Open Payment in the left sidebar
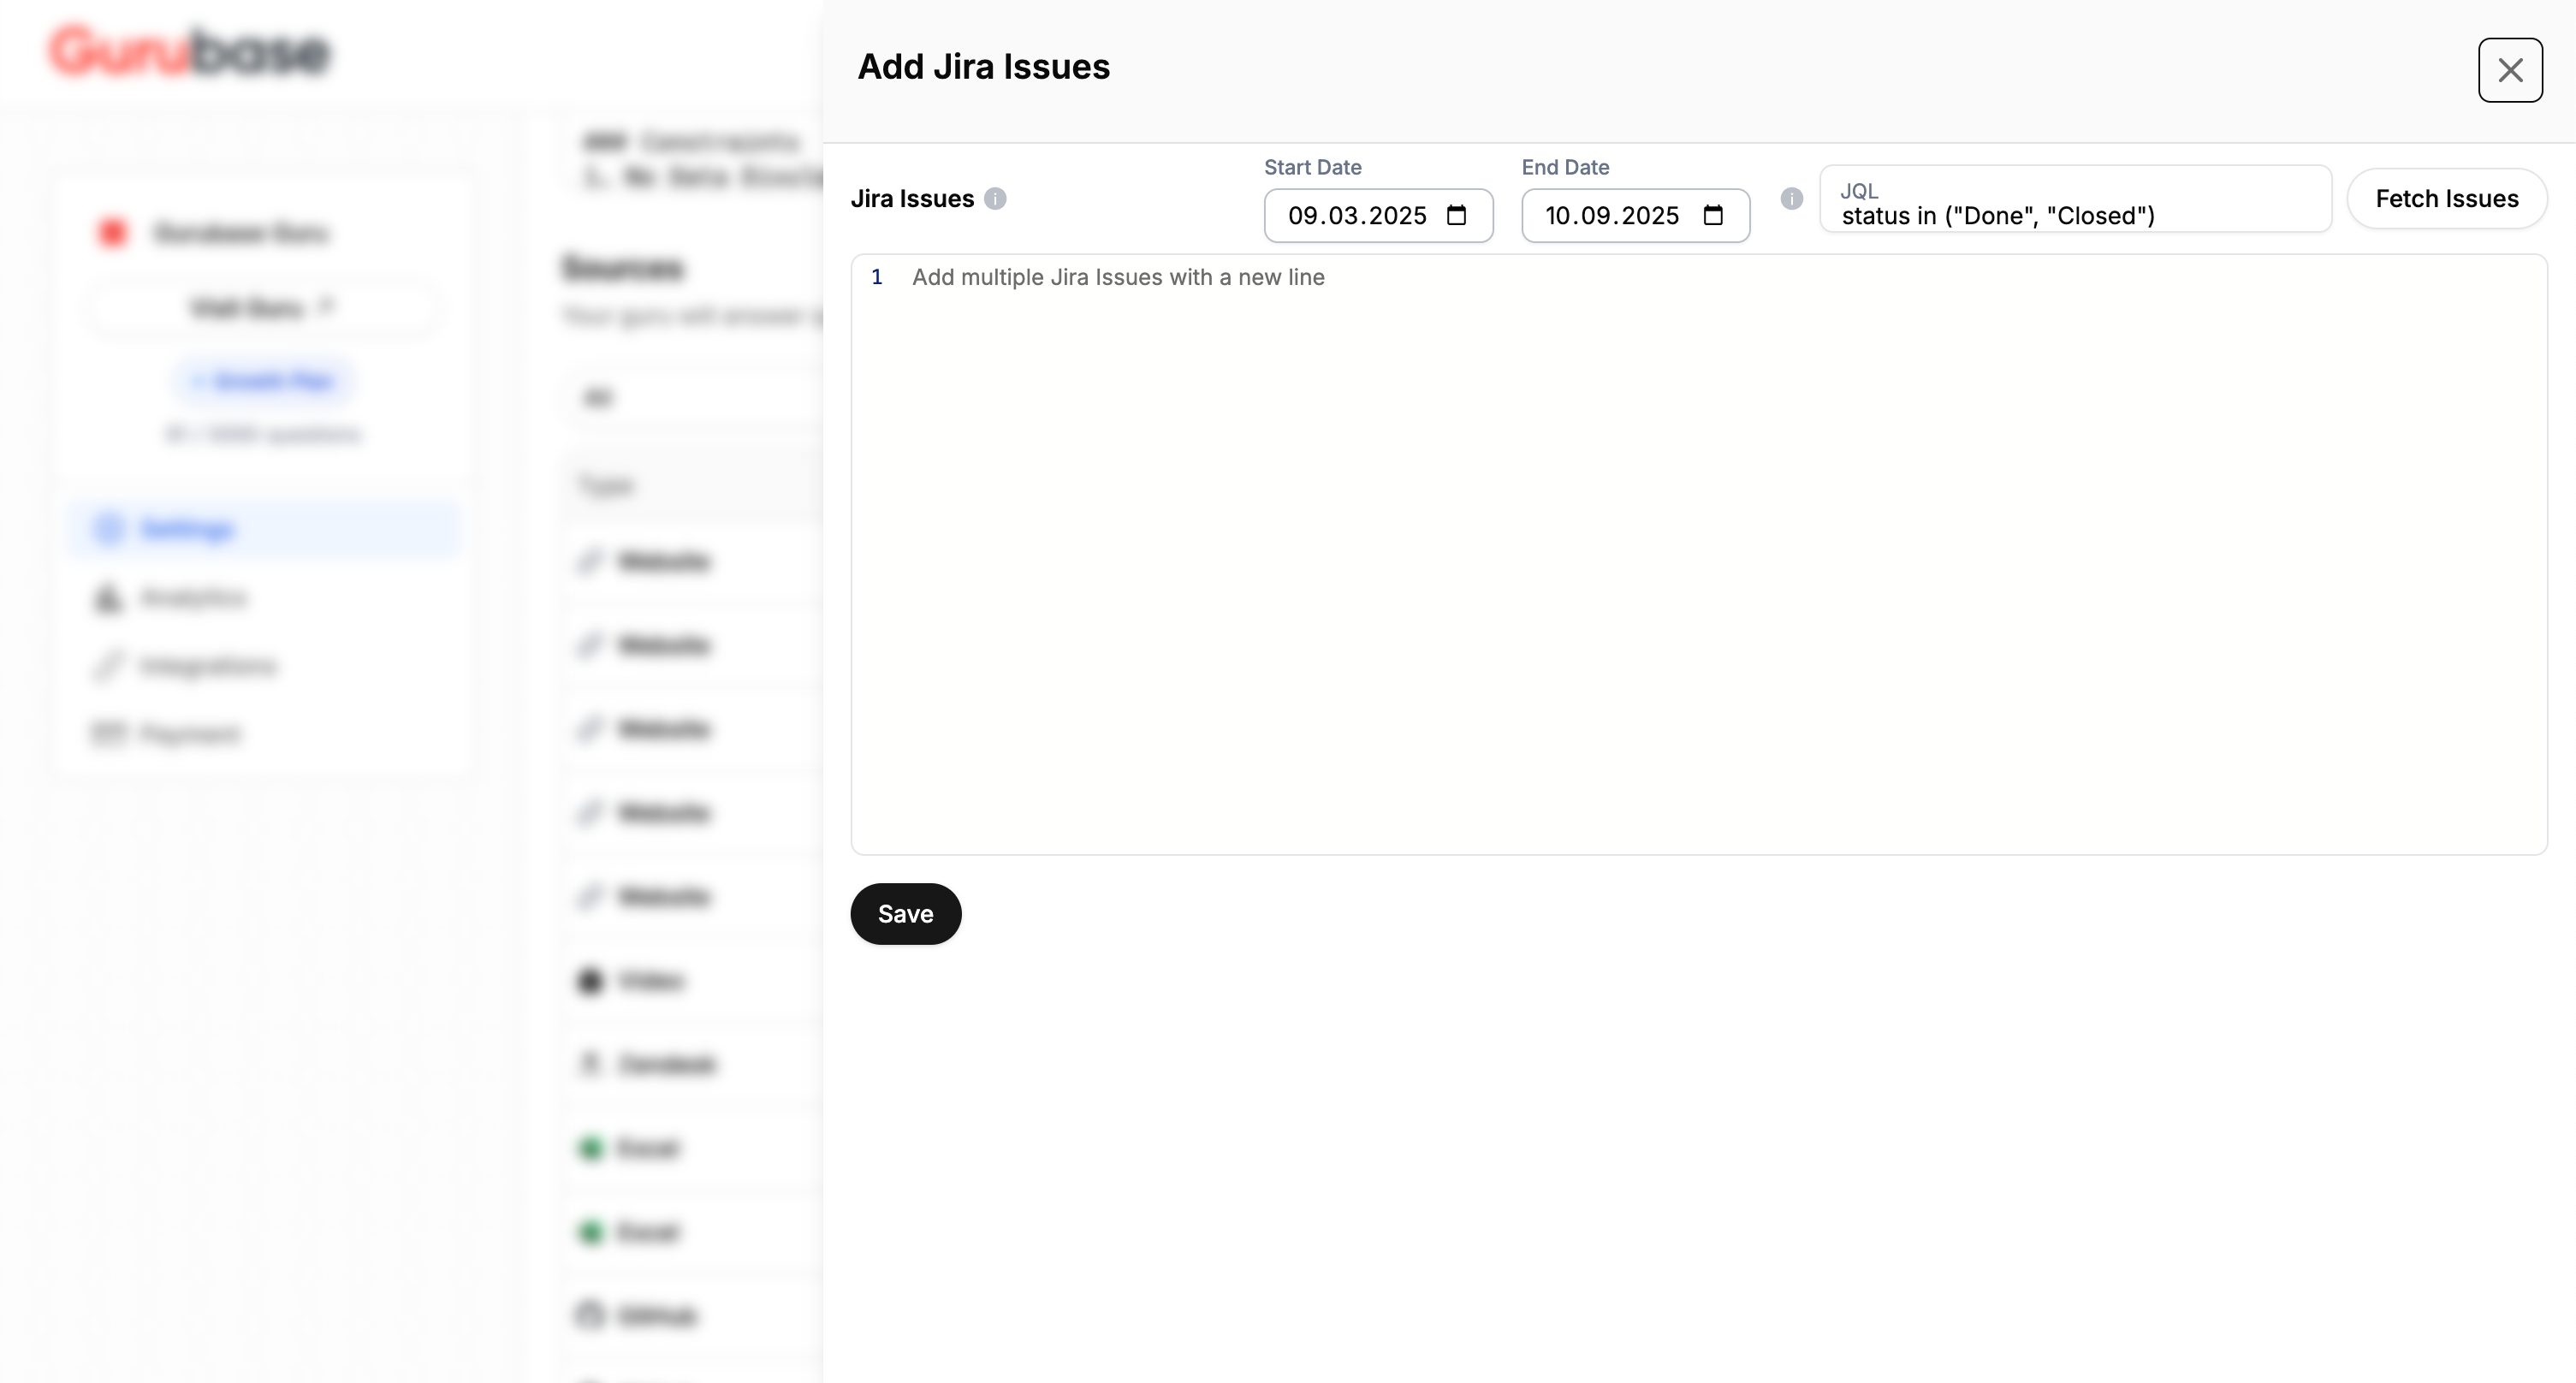The image size is (2576, 1383). (190, 734)
